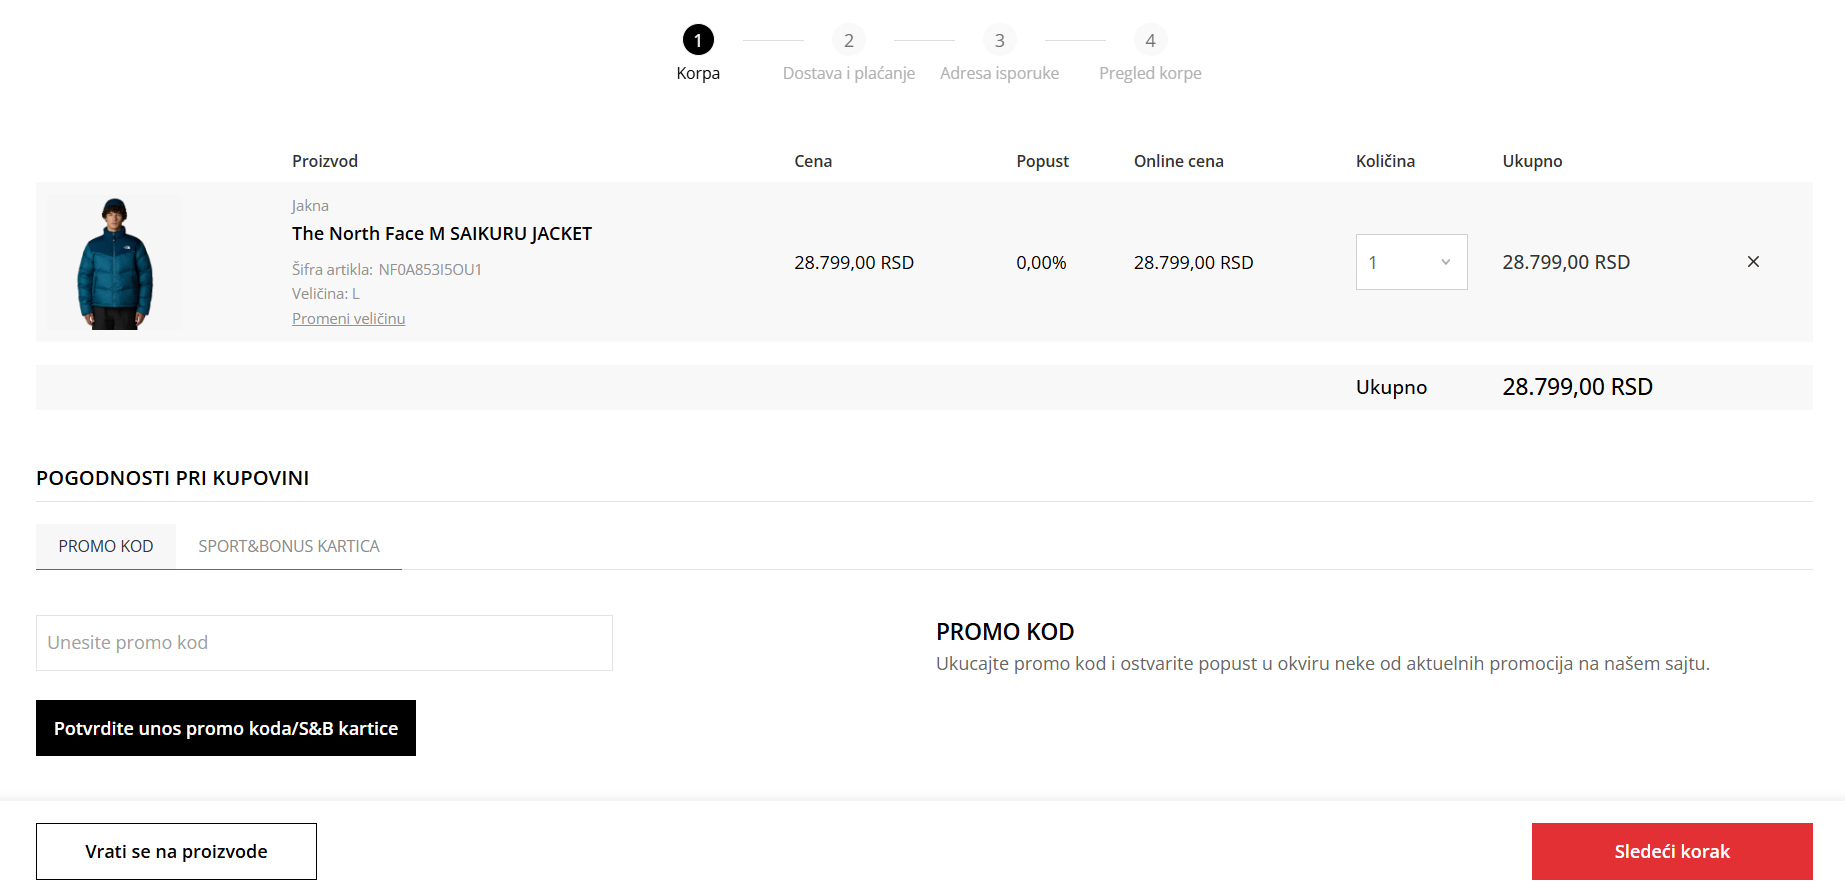The image size is (1845, 890).
Task: Go to step 2 circle icon
Action: pyautogui.click(x=848, y=40)
